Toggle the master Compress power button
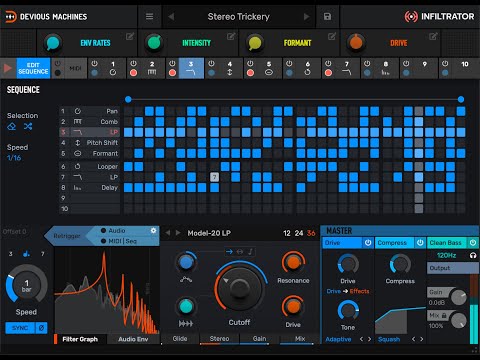The image size is (480, 360). tap(420, 243)
